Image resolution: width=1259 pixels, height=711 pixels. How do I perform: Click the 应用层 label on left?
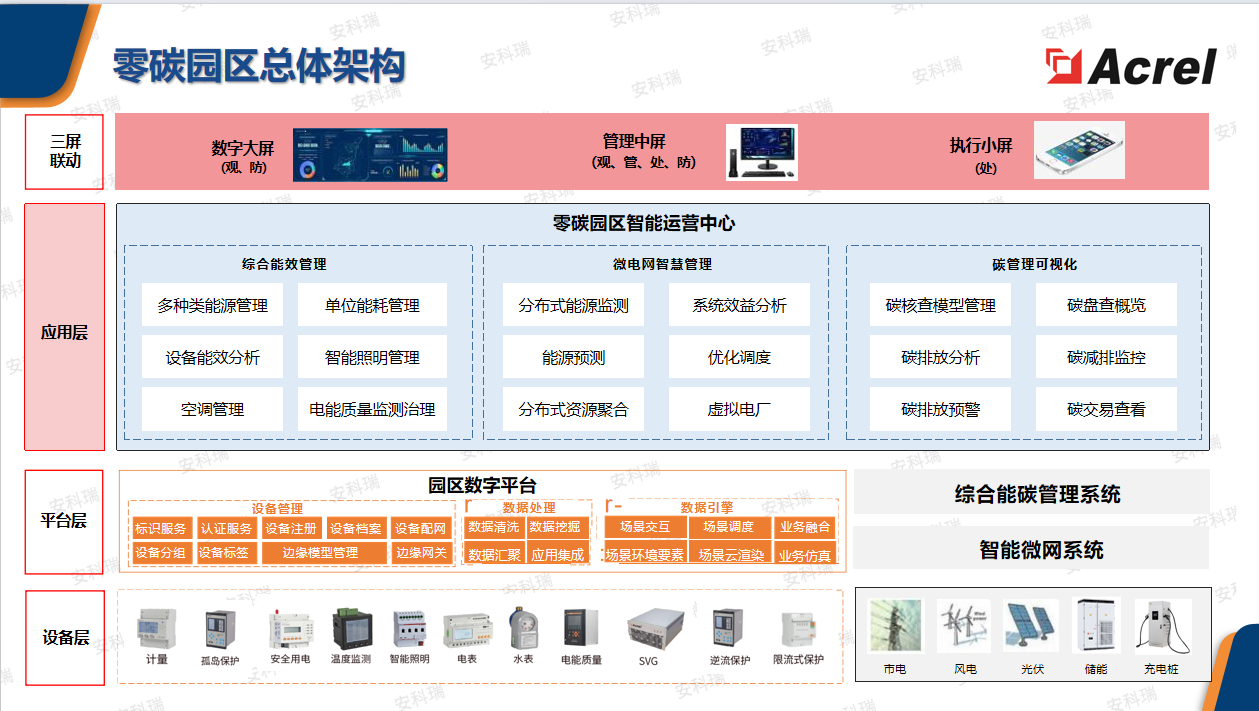[x=64, y=332]
